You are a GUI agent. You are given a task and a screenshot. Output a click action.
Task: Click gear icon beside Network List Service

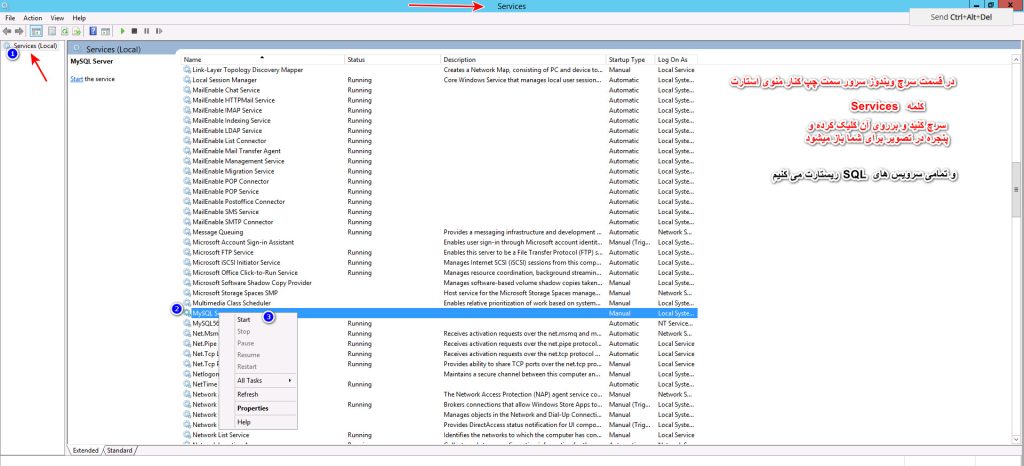[x=187, y=435]
